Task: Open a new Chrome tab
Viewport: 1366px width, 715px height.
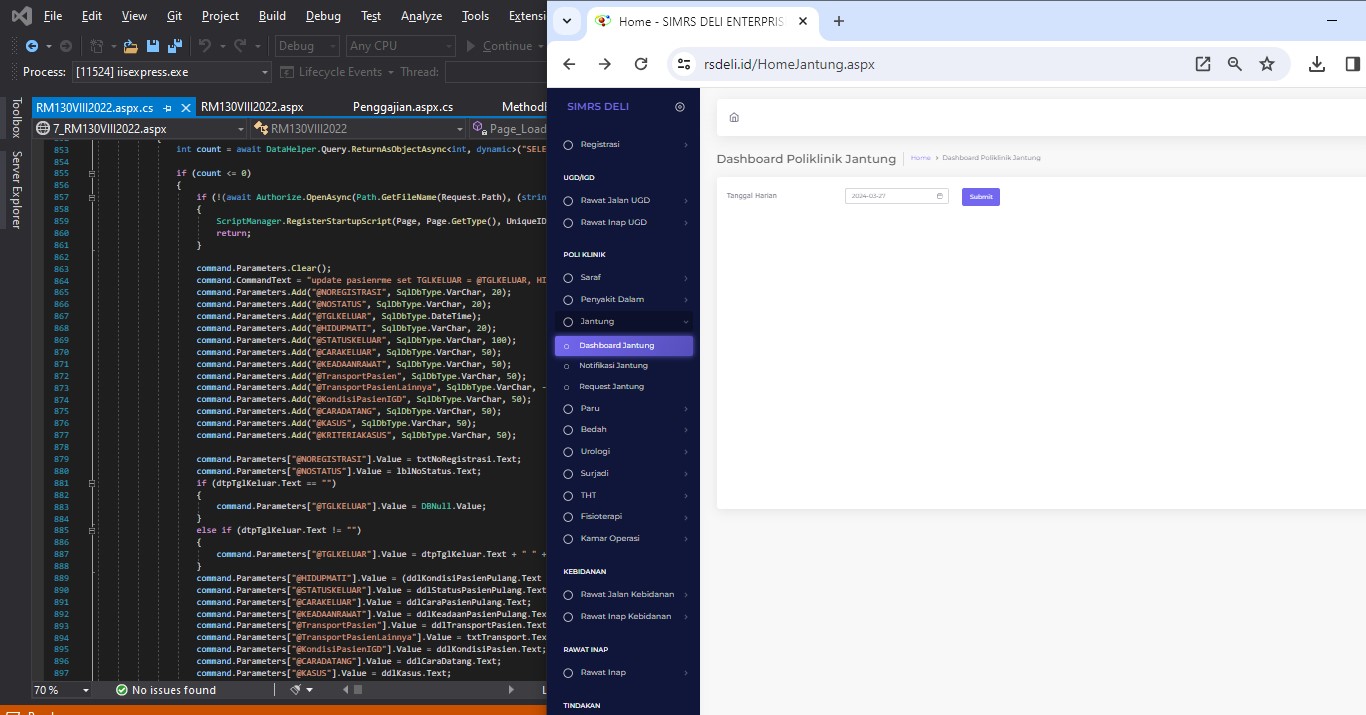Action: (x=839, y=21)
